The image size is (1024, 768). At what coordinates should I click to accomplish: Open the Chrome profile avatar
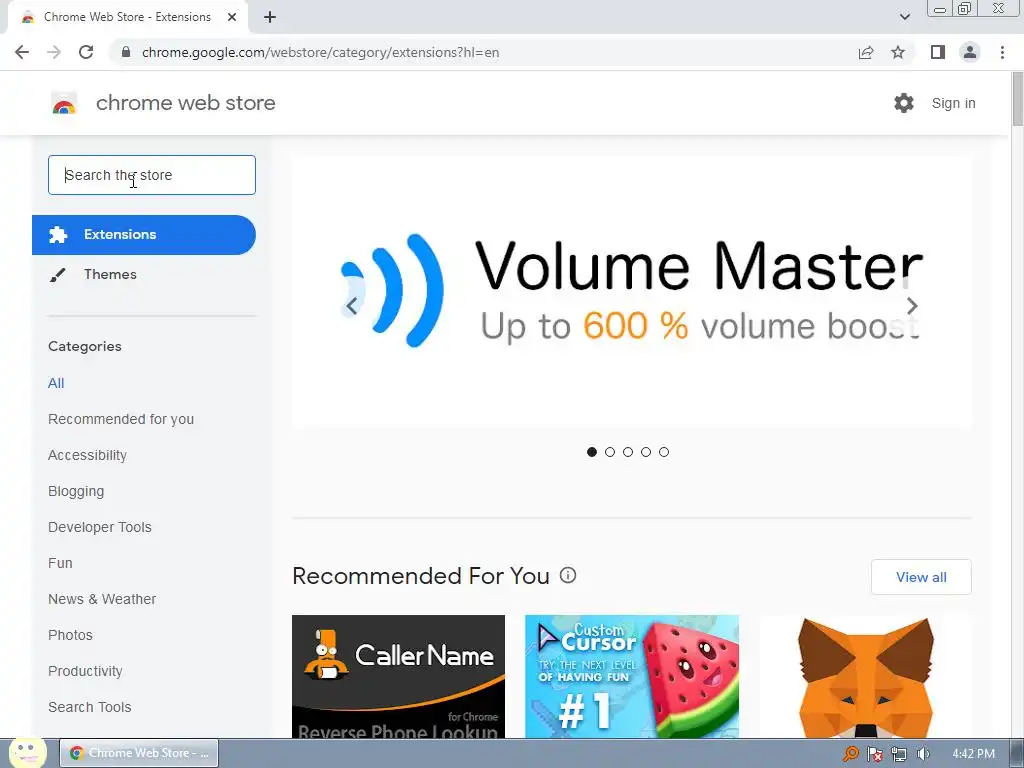[970, 52]
